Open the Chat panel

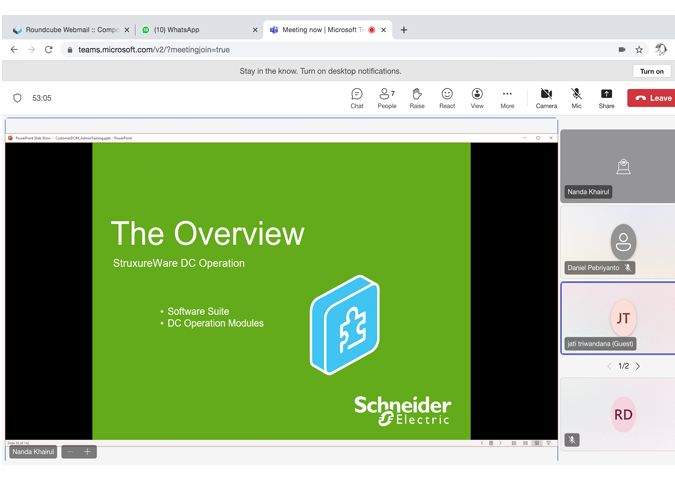click(357, 97)
